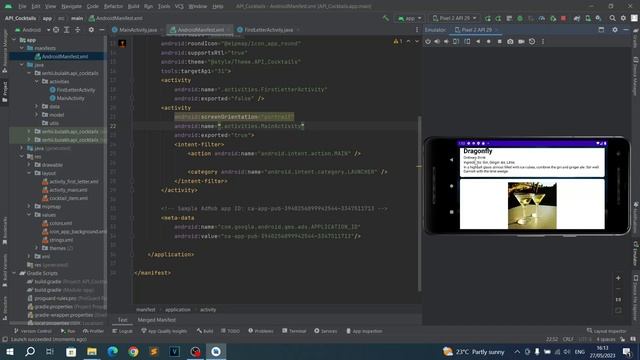
Task: Click Collapse All icon in Project panel
Action: (77, 30)
